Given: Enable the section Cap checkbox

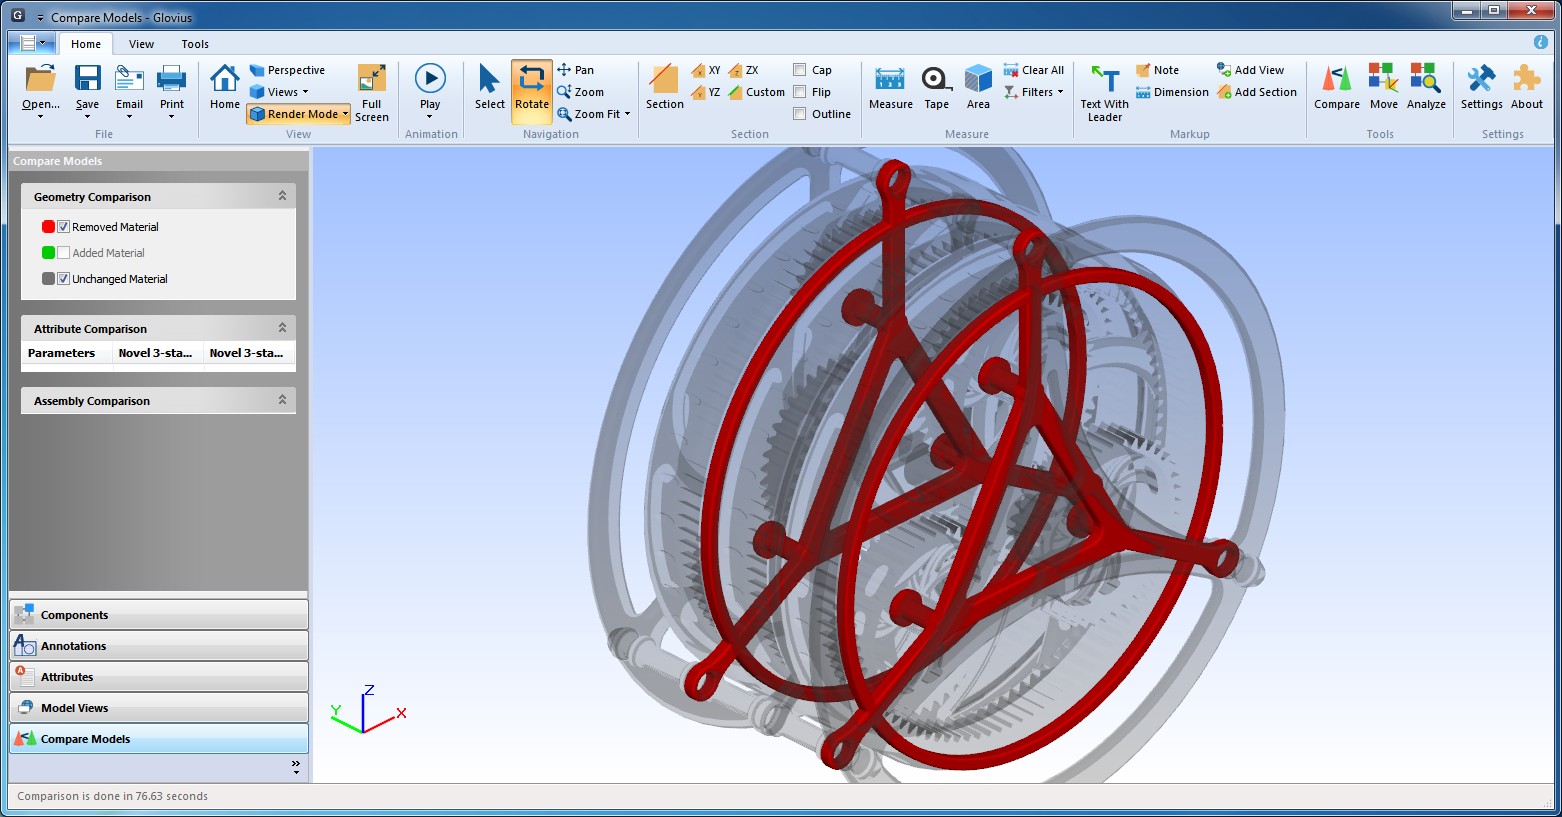Looking at the screenshot, I should [x=800, y=70].
